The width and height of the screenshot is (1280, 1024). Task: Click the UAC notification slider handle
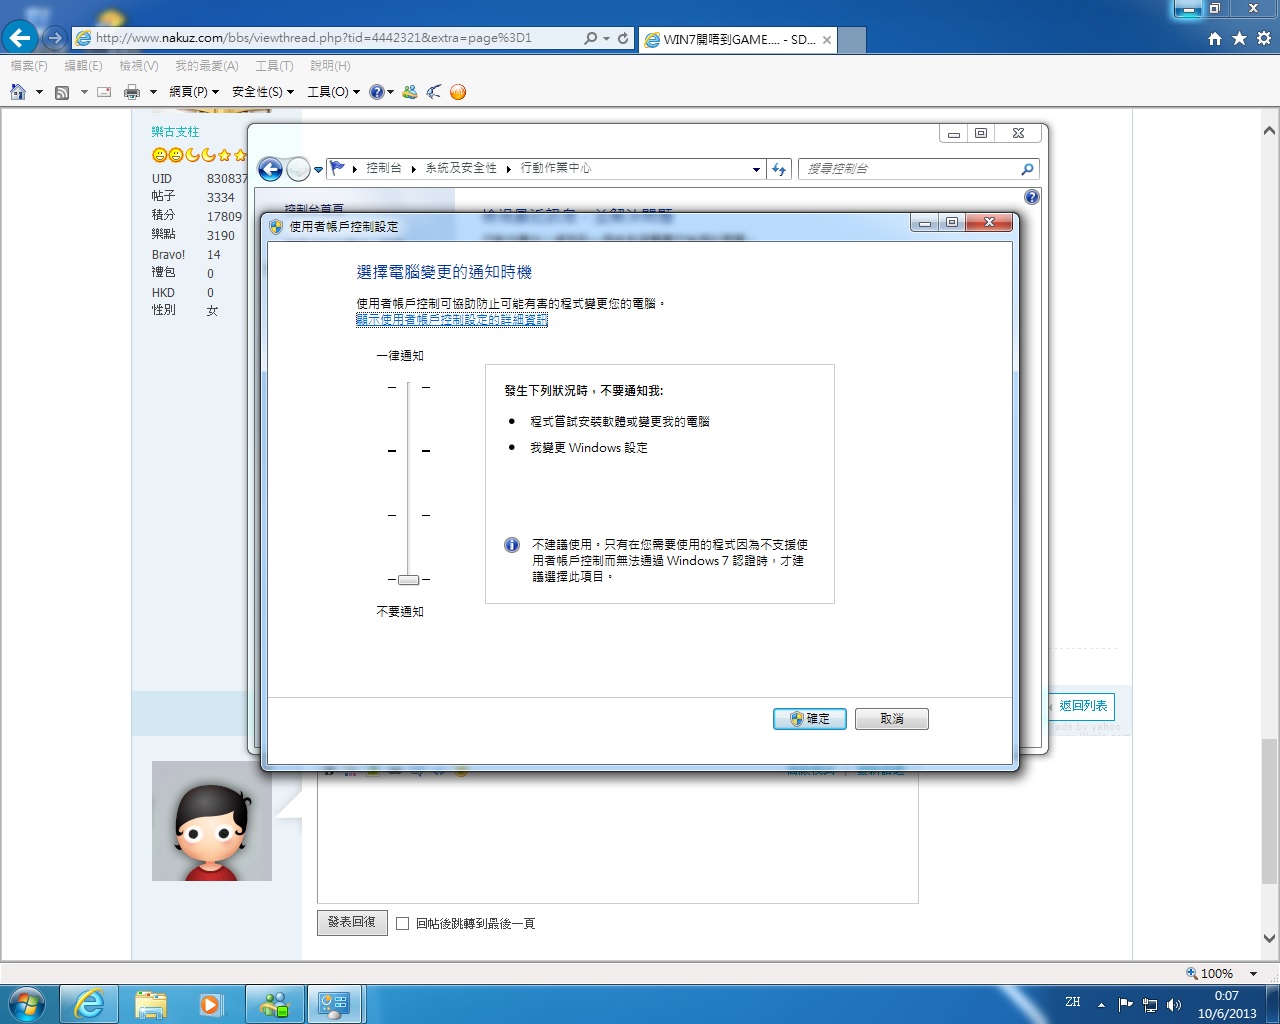pyautogui.click(x=408, y=580)
